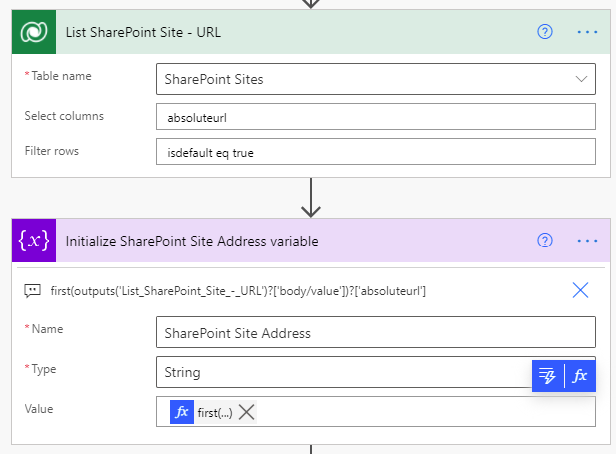Open the three-dot menu for List SharePoint Site - URL
The height and width of the screenshot is (454, 616).
point(587,32)
